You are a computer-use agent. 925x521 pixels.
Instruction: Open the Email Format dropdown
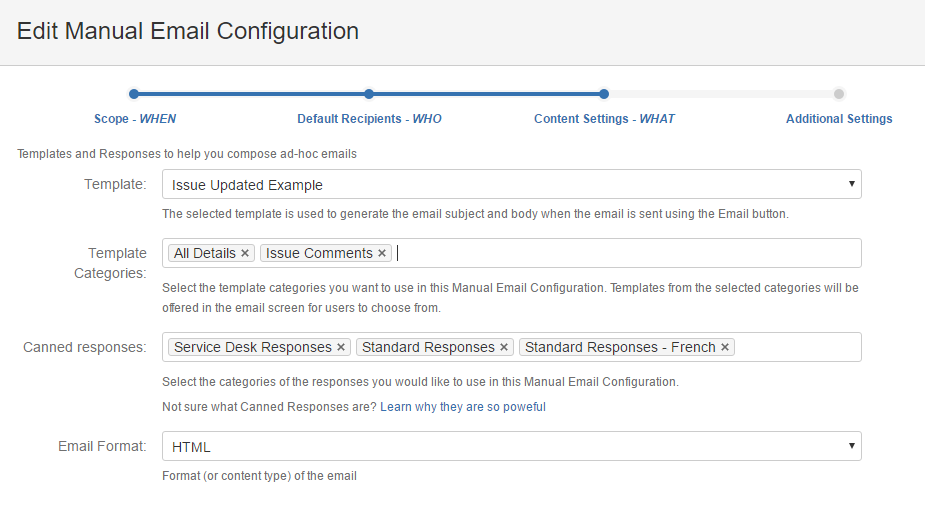pyautogui.click(x=511, y=447)
